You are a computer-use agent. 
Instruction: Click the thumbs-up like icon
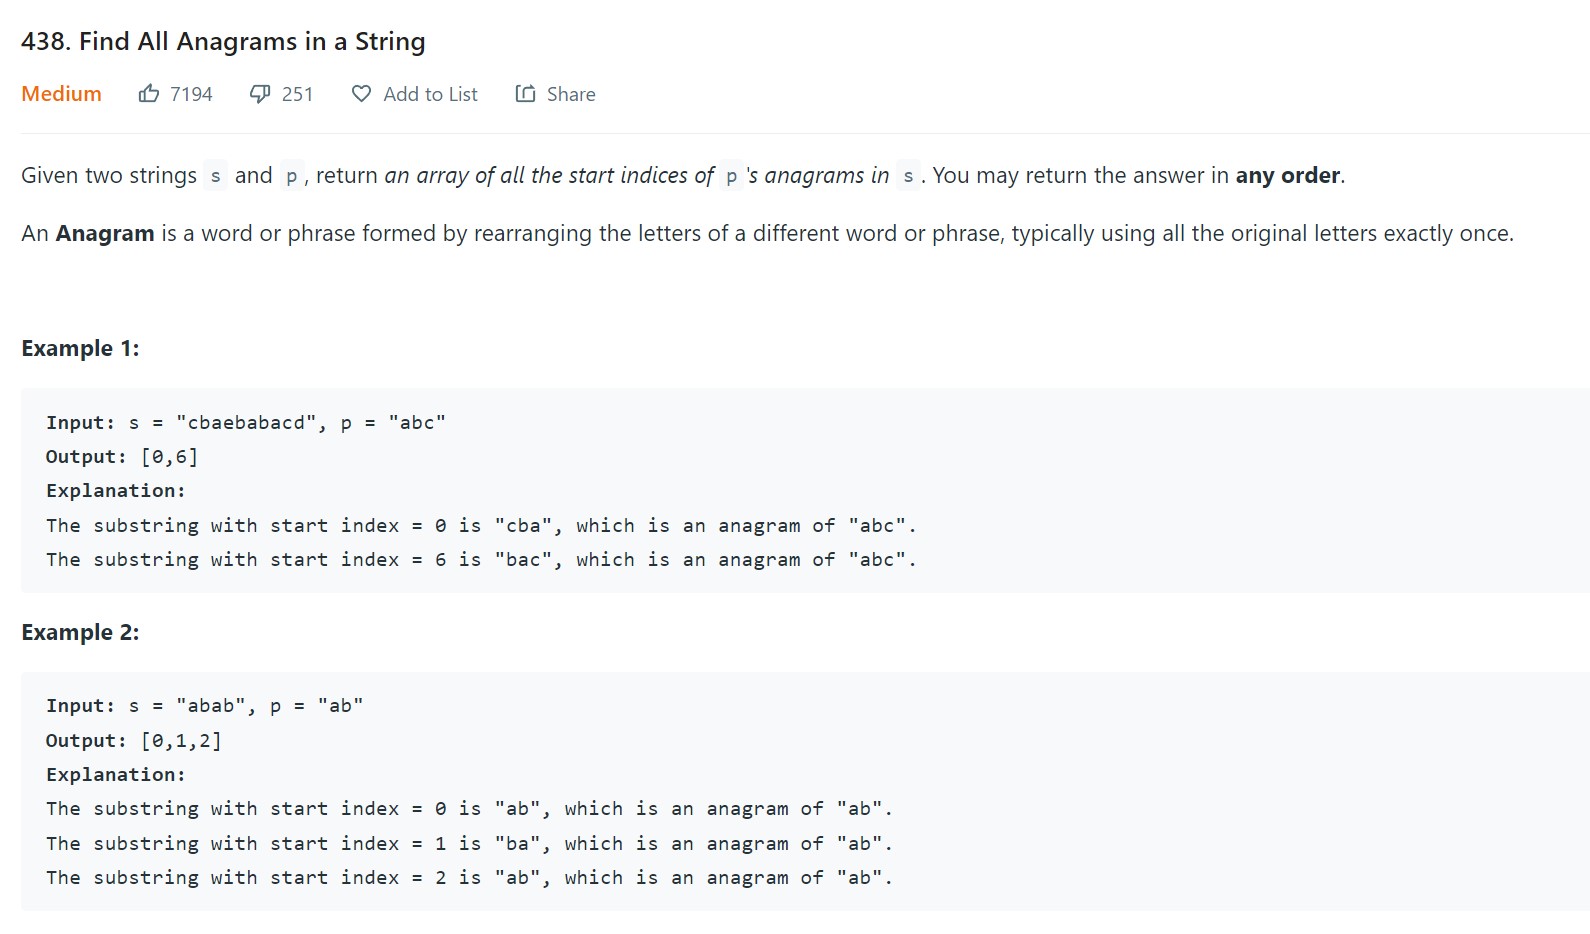[x=149, y=94]
